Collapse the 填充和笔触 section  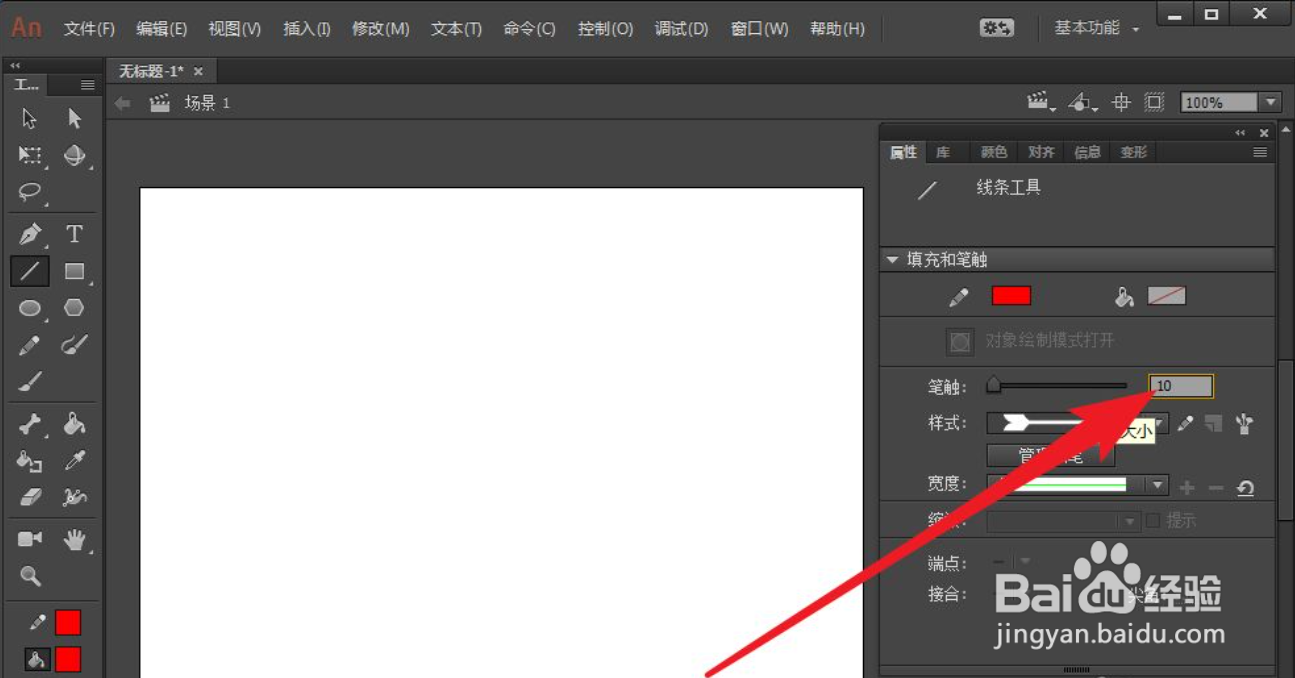pyautogui.click(x=892, y=260)
